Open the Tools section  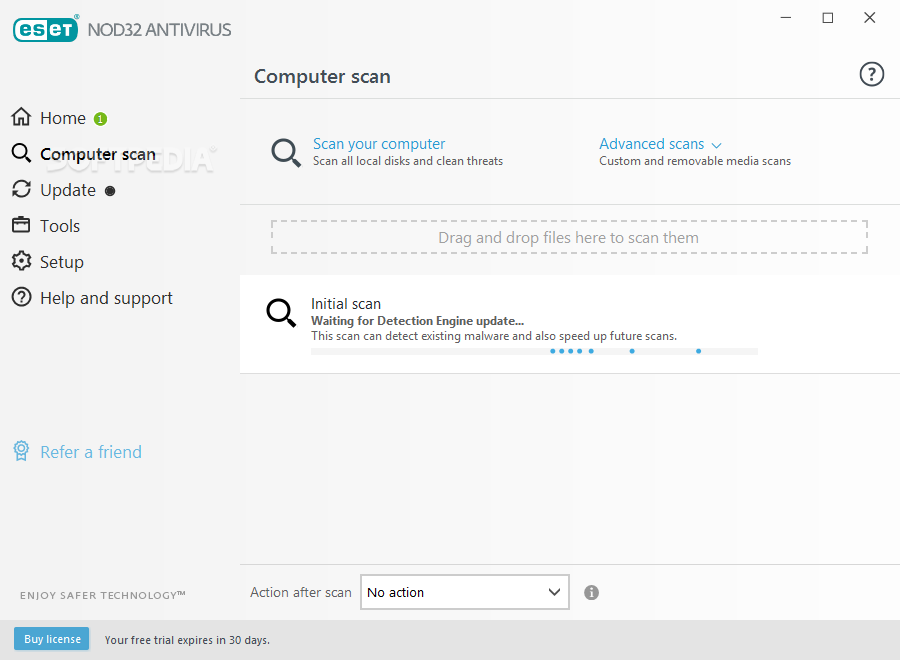[x=60, y=226]
